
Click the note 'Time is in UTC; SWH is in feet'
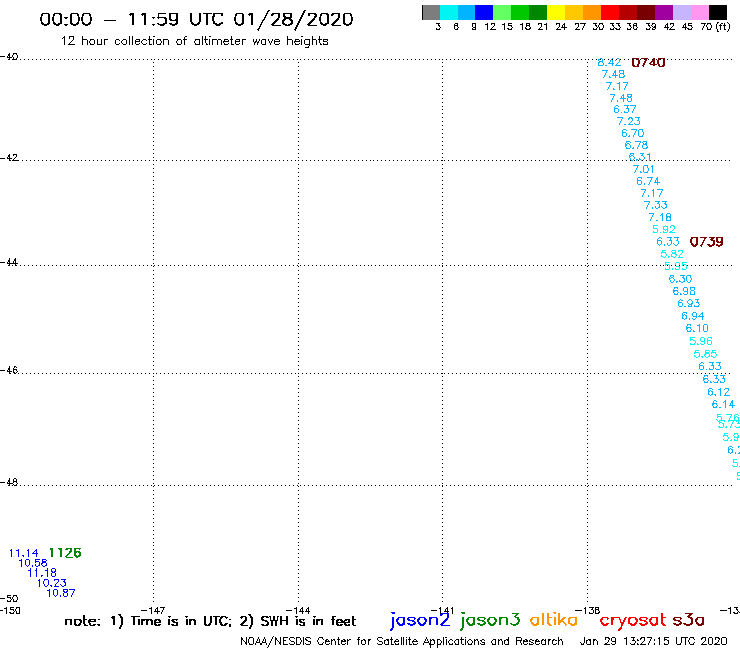210,621
